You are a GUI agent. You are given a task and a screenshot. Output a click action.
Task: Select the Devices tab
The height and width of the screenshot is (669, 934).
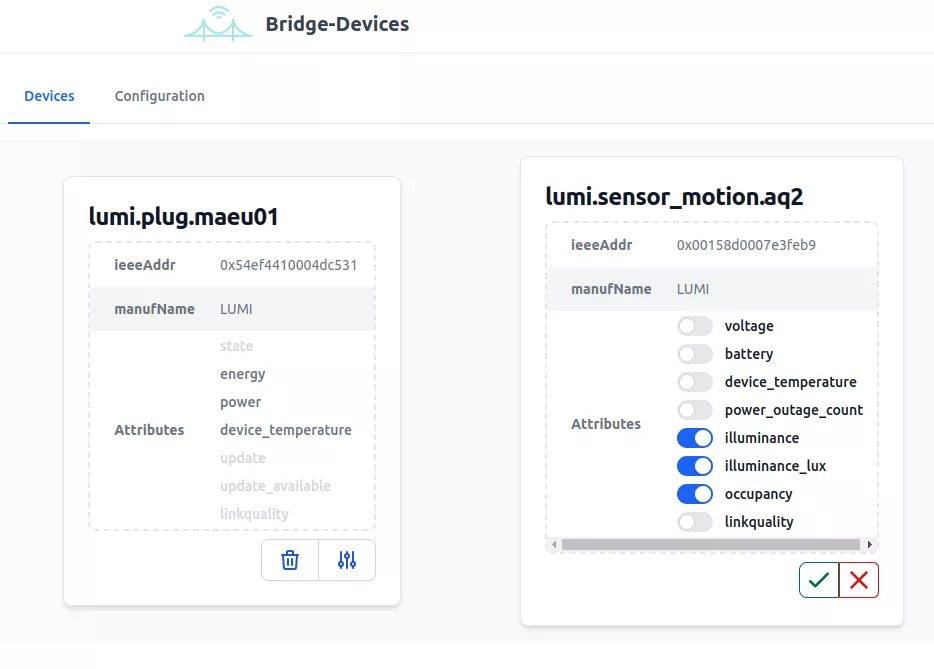coord(48,96)
